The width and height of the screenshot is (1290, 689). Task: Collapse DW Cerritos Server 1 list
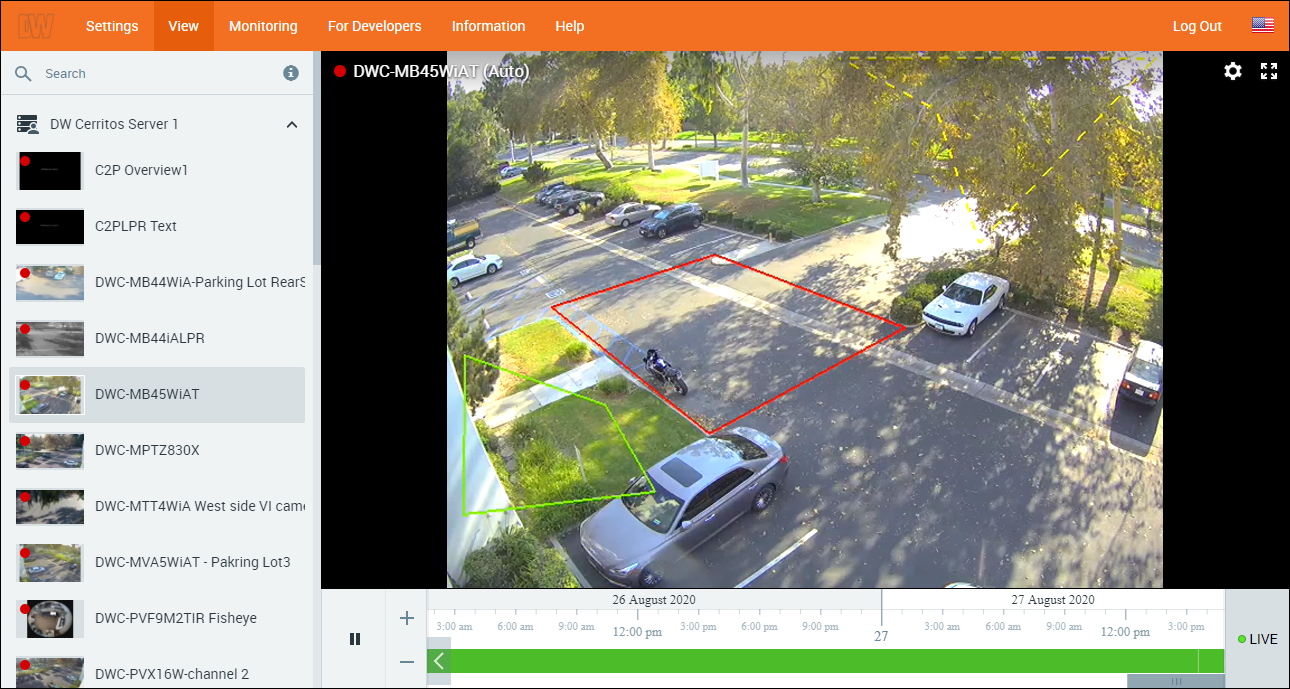pyautogui.click(x=292, y=125)
